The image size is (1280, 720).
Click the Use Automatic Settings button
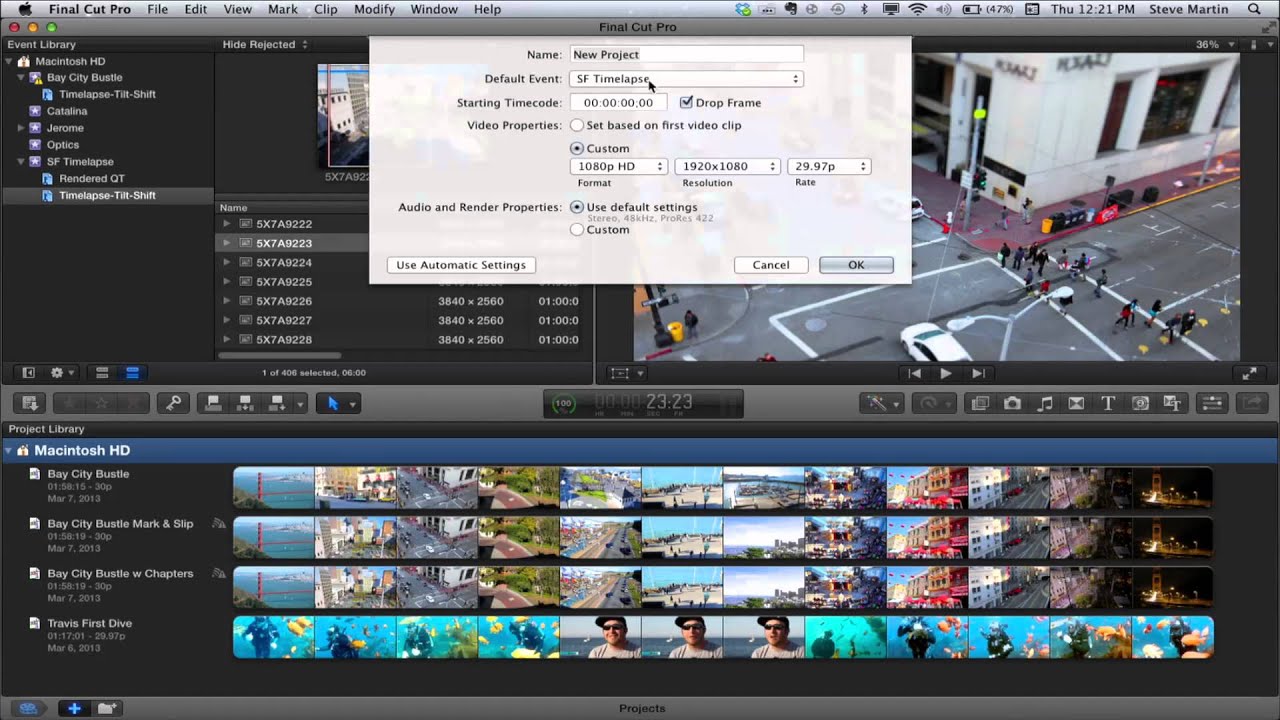[x=461, y=265]
